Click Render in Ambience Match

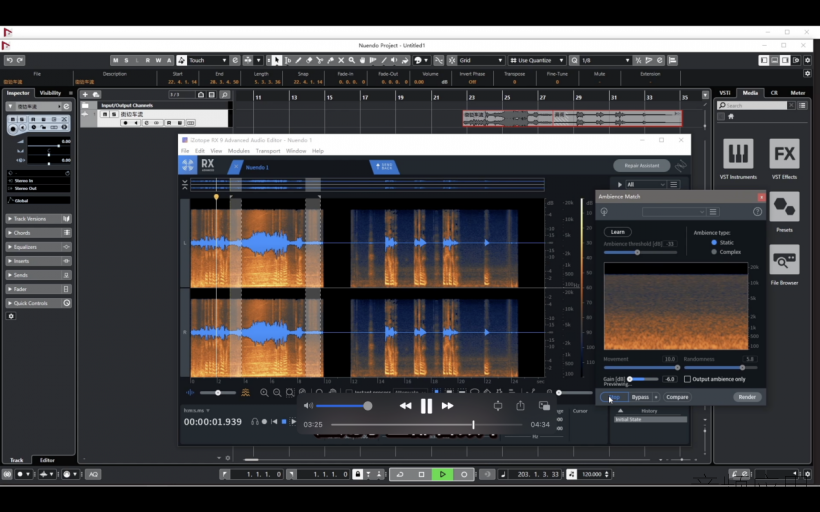[x=747, y=397]
